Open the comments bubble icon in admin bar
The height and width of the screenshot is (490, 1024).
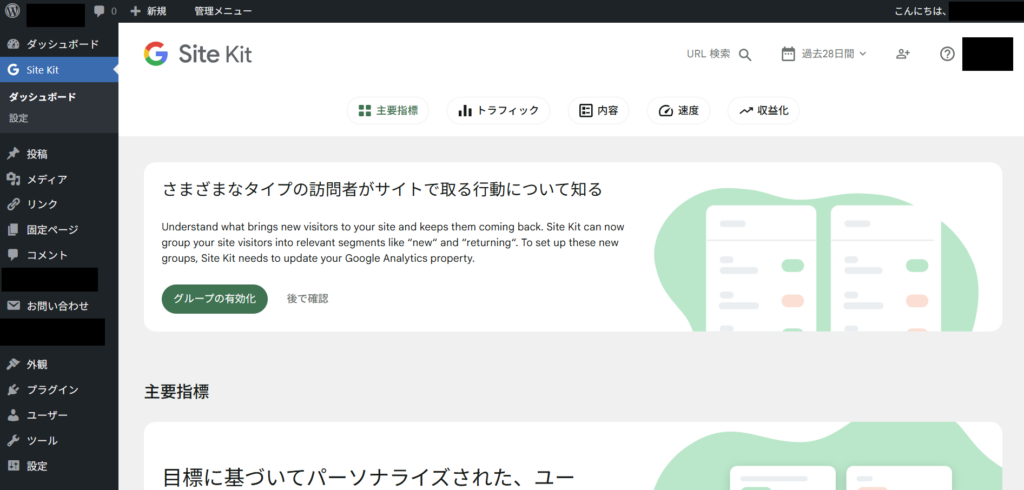[x=99, y=11]
